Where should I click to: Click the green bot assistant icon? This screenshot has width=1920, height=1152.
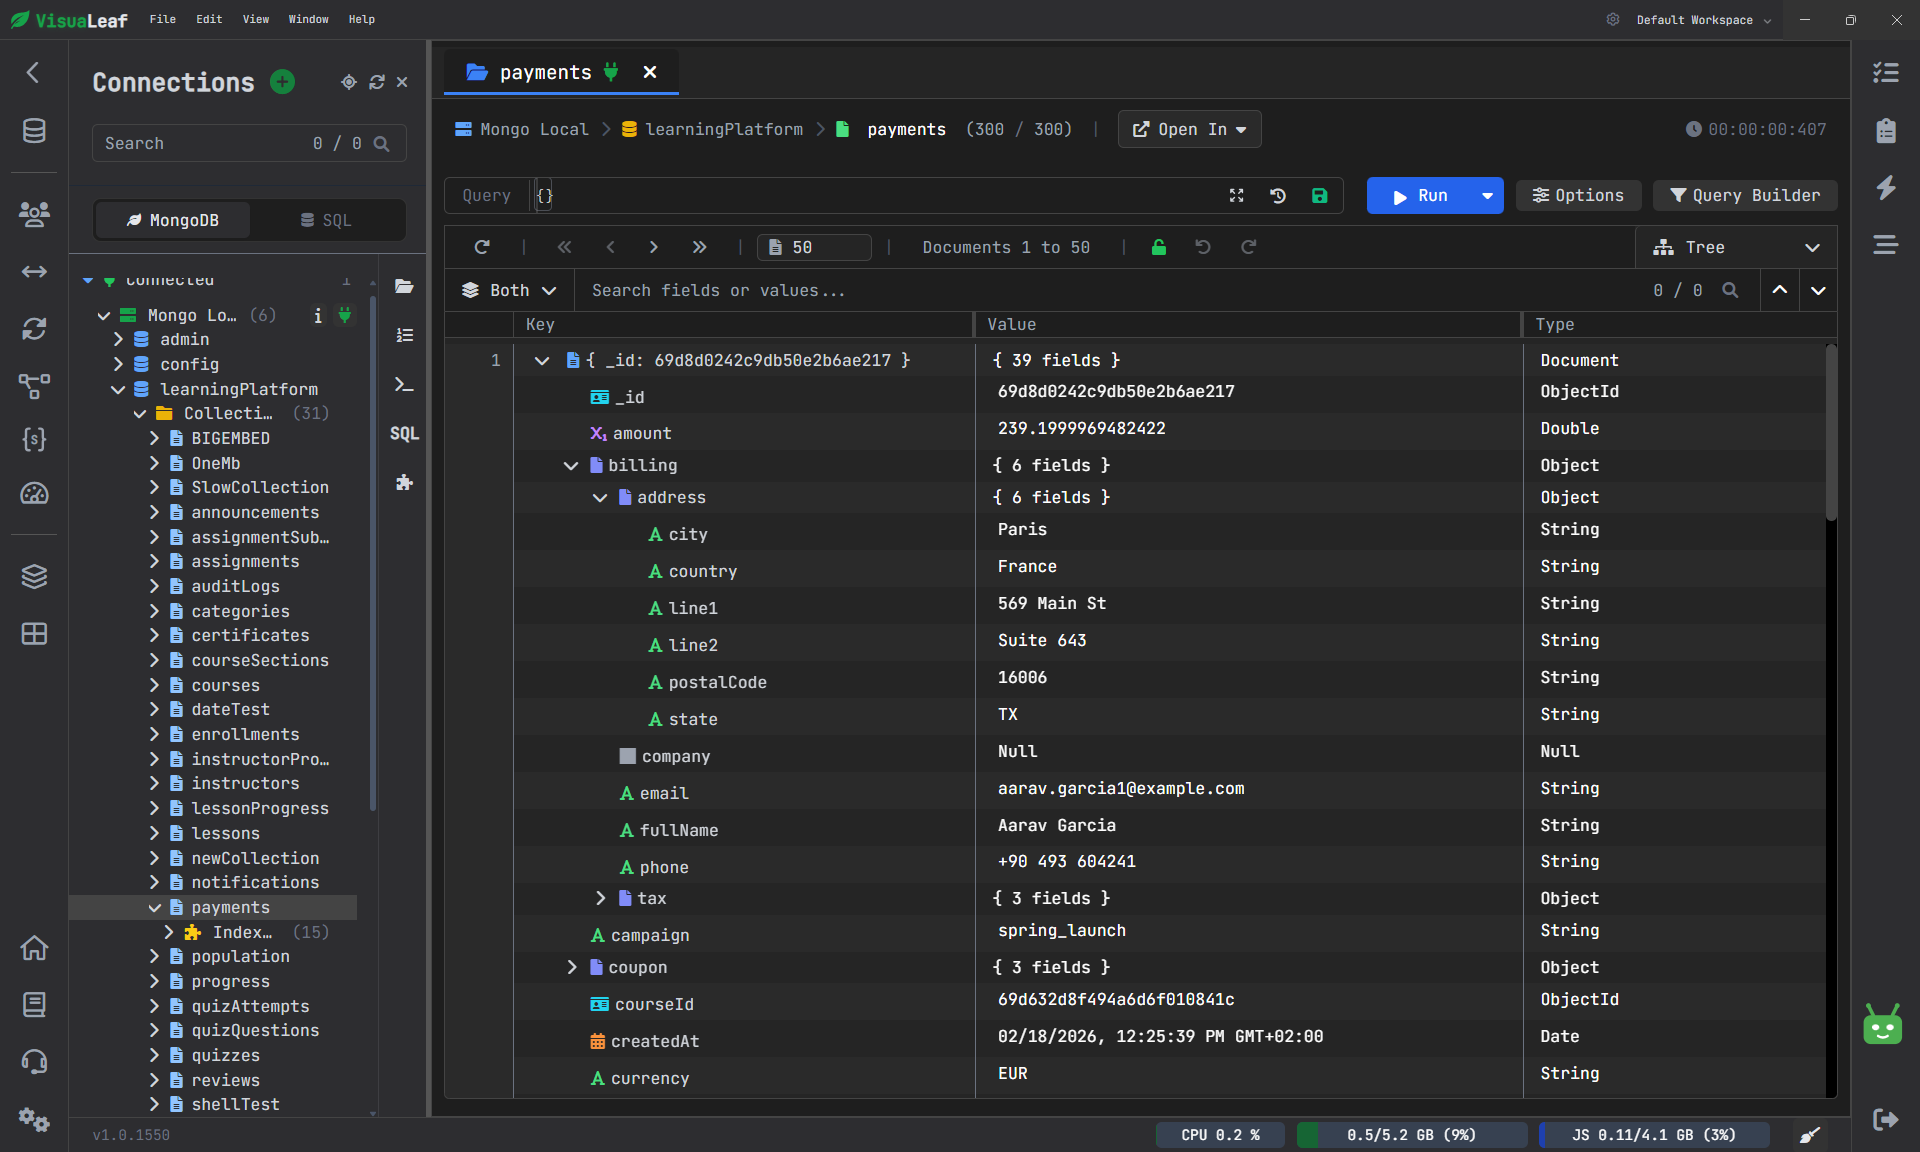pyautogui.click(x=1881, y=1026)
